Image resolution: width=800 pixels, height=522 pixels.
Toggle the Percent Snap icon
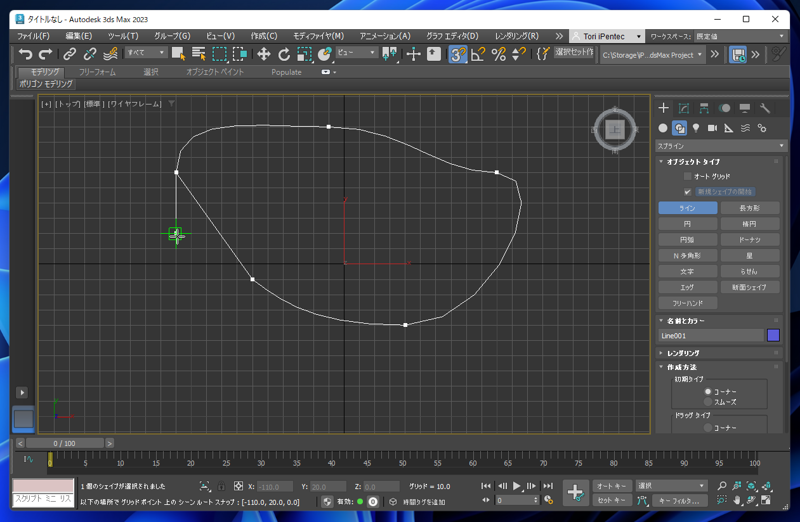click(x=498, y=54)
